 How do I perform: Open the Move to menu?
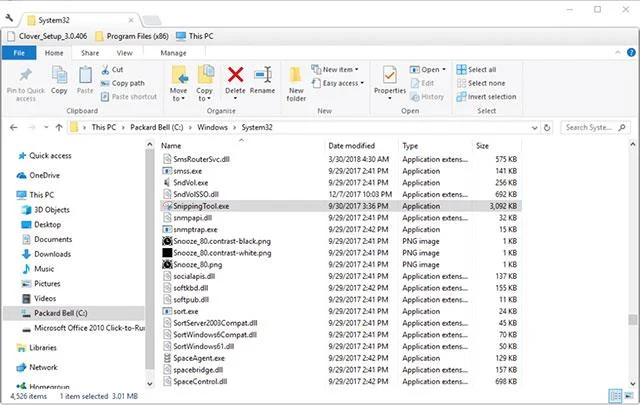click(x=179, y=83)
